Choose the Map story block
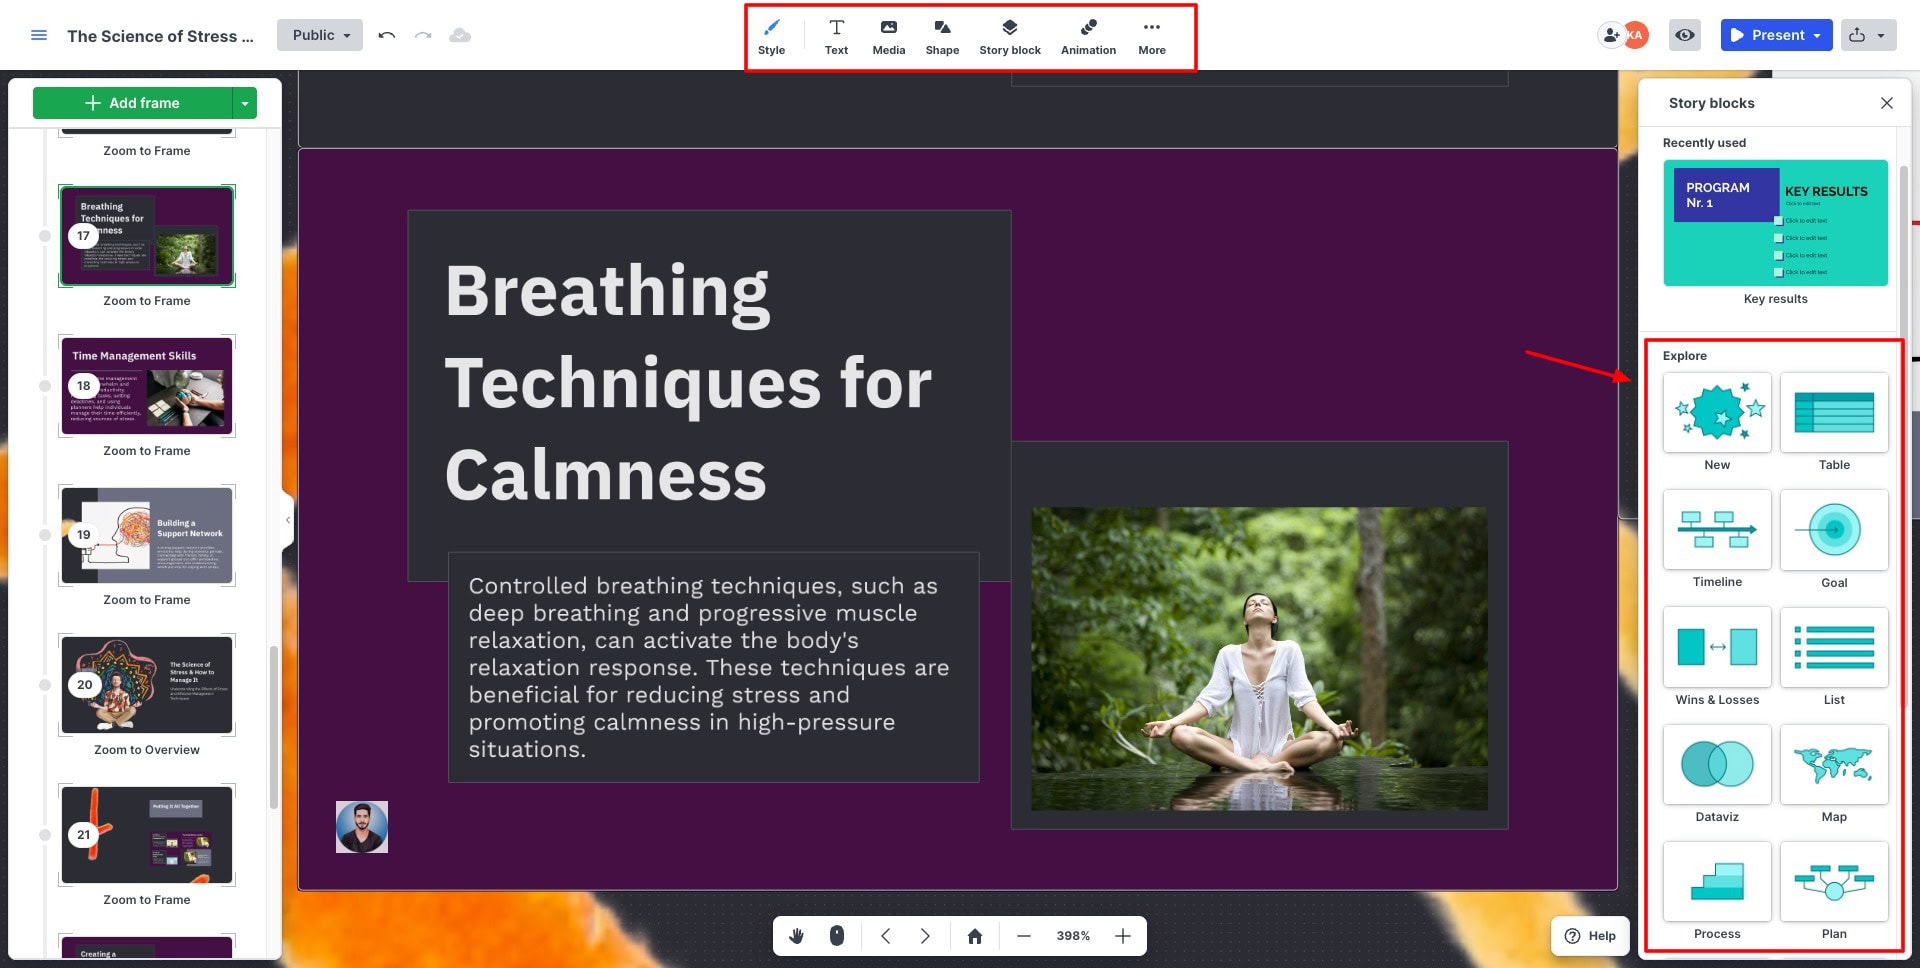The height and width of the screenshot is (968, 1920). pyautogui.click(x=1834, y=764)
